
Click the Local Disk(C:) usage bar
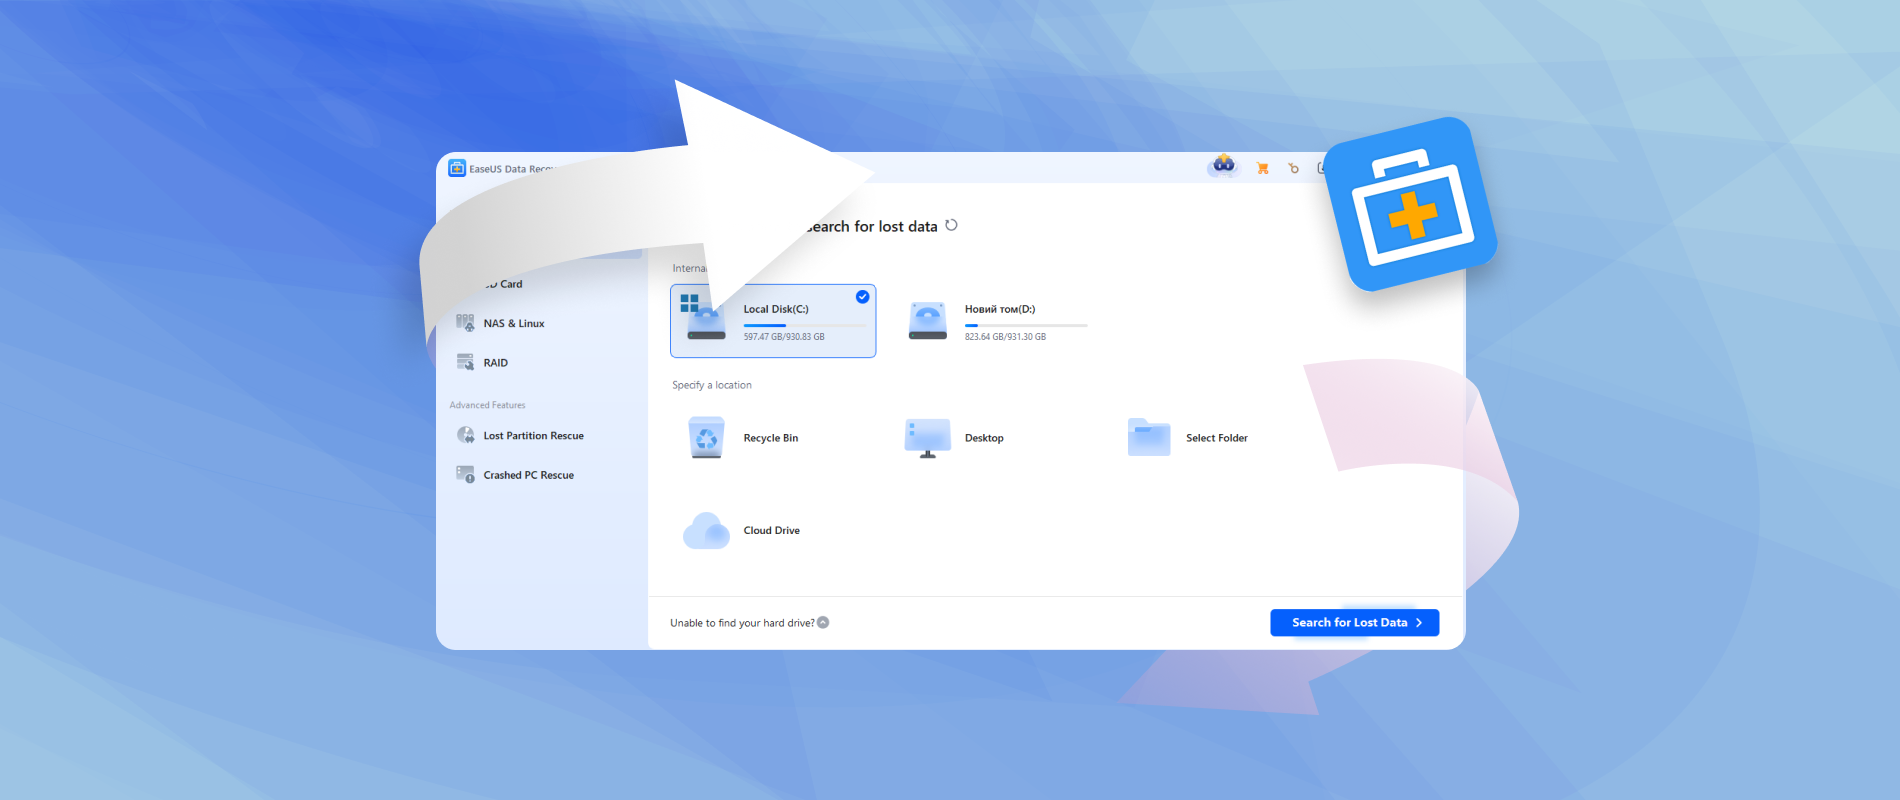point(805,325)
